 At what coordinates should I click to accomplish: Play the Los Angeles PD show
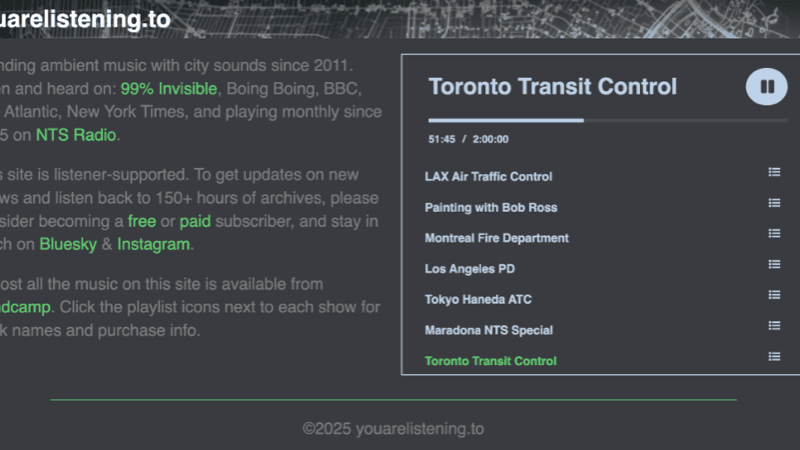click(469, 269)
